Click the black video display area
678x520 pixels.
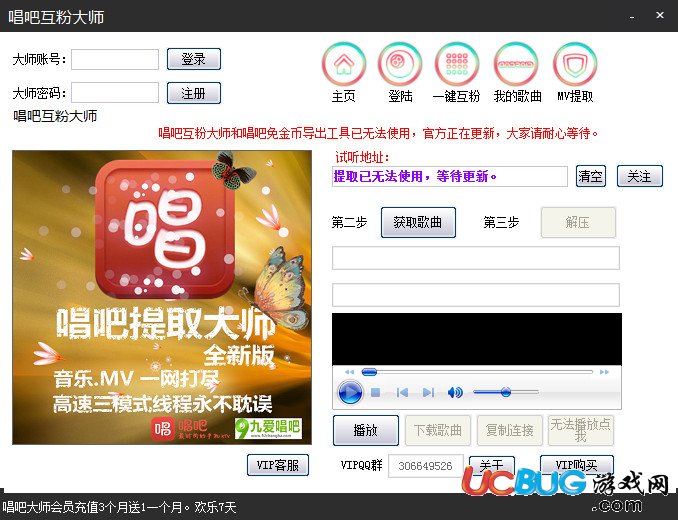(477, 339)
